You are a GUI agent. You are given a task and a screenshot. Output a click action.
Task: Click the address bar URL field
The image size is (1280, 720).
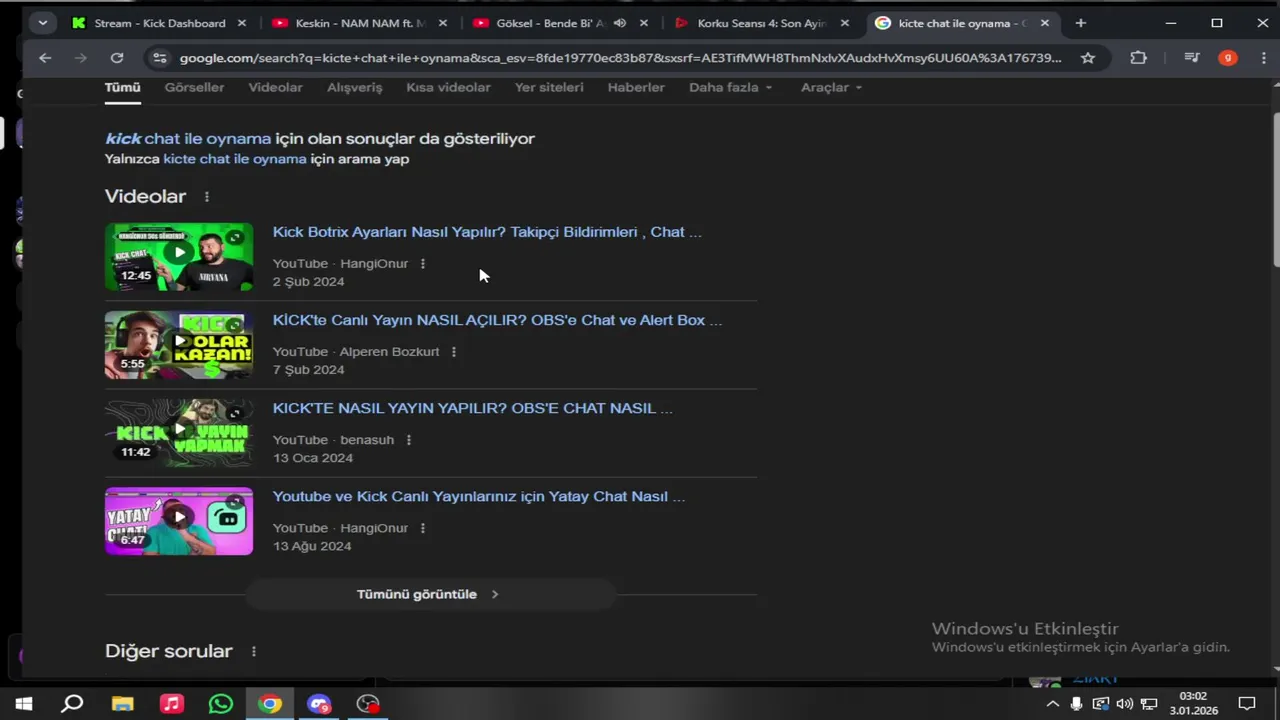620,58
